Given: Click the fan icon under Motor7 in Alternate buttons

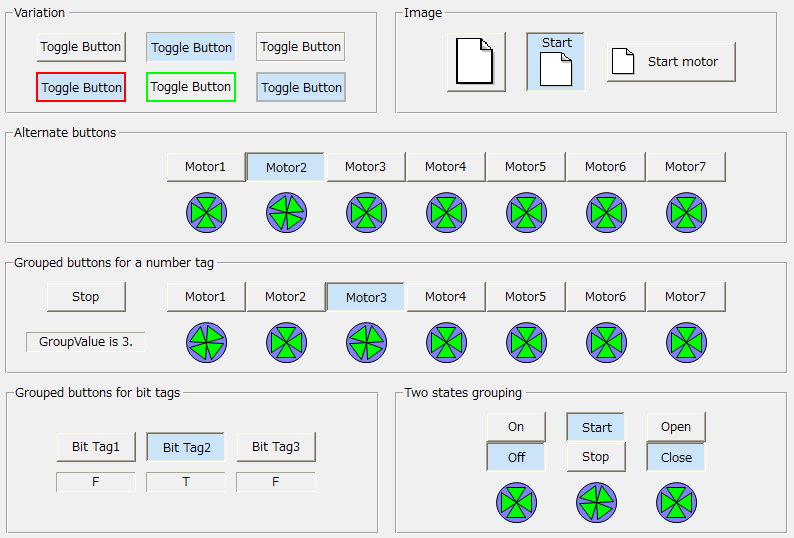Looking at the screenshot, I should (x=686, y=213).
